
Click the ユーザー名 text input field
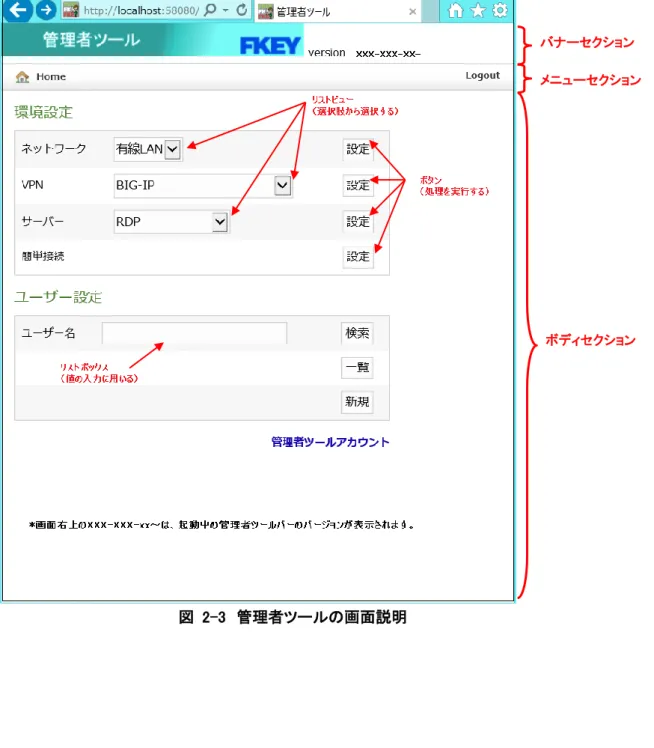(x=194, y=333)
